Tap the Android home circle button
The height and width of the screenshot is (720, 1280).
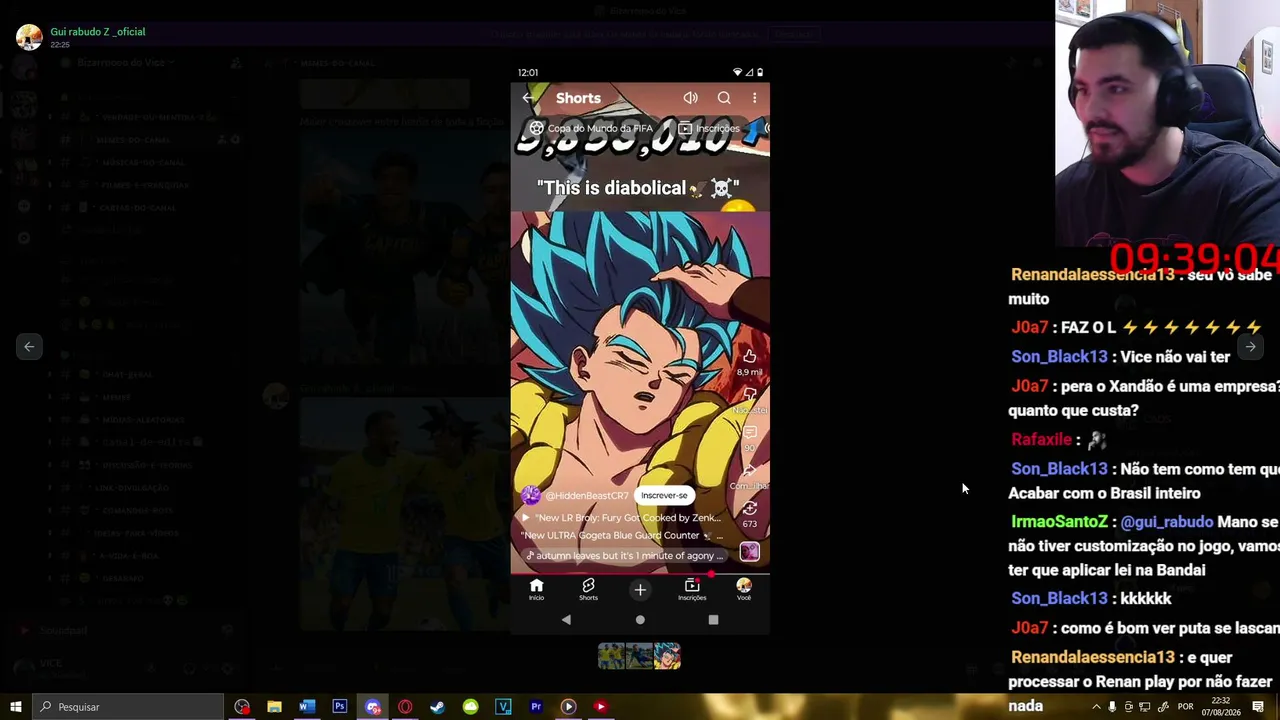tap(640, 620)
